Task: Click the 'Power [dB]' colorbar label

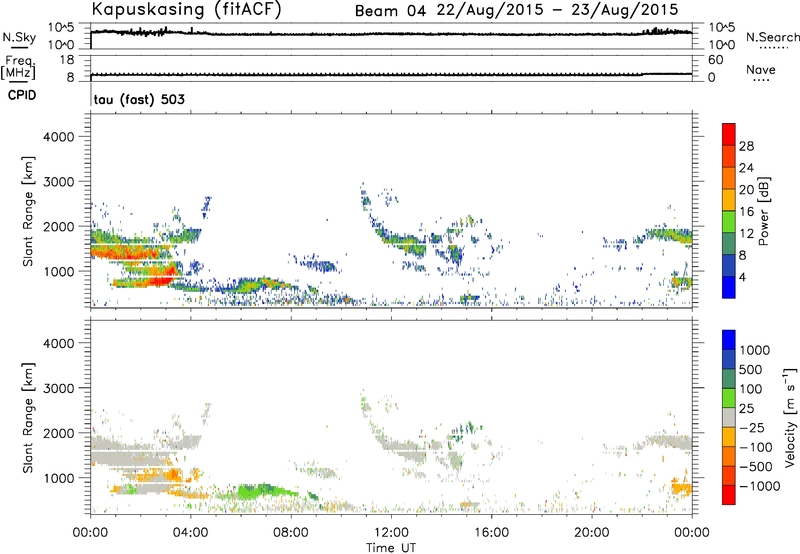Action: pyautogui.click(x=763, y=211)
